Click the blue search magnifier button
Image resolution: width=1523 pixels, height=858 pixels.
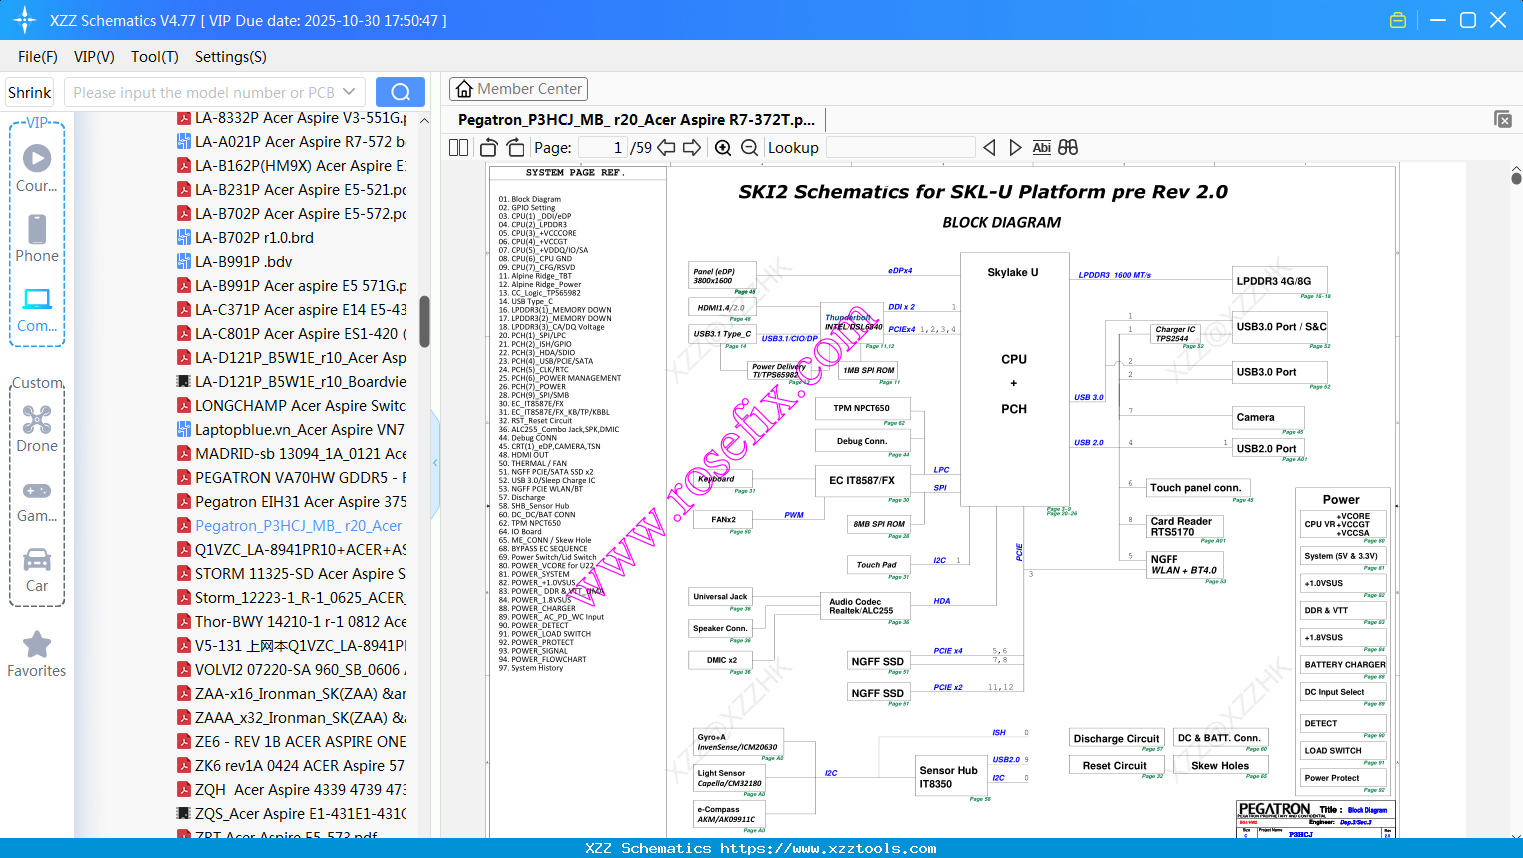400,92
